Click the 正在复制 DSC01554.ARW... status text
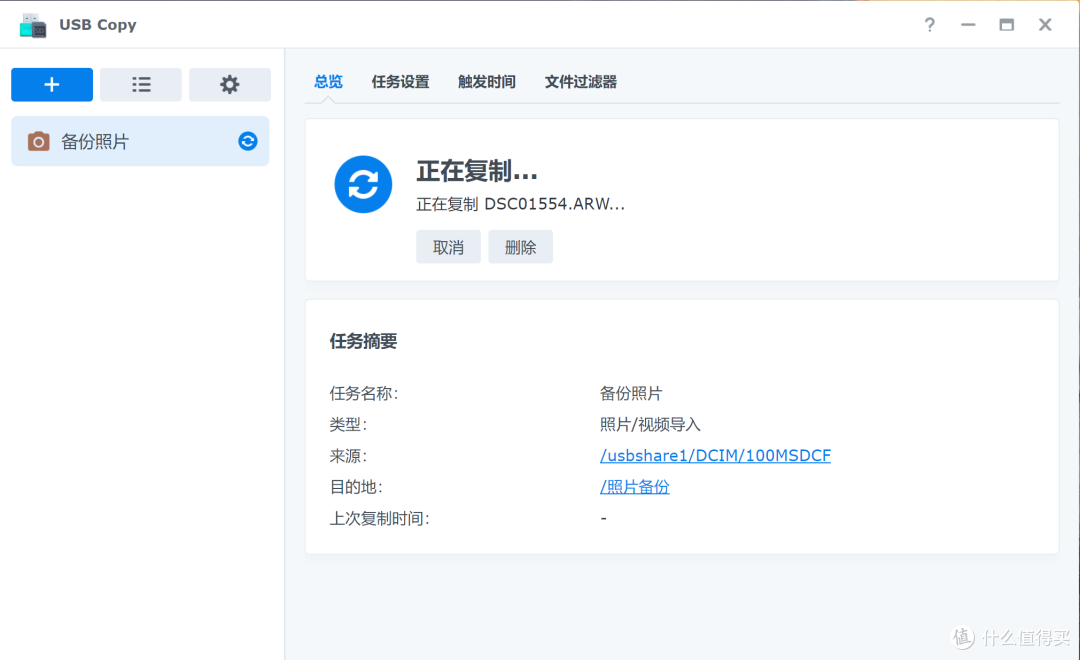The height and width of the screenshot is (660, 1080). pyautogui.click(x=521, y=205)
